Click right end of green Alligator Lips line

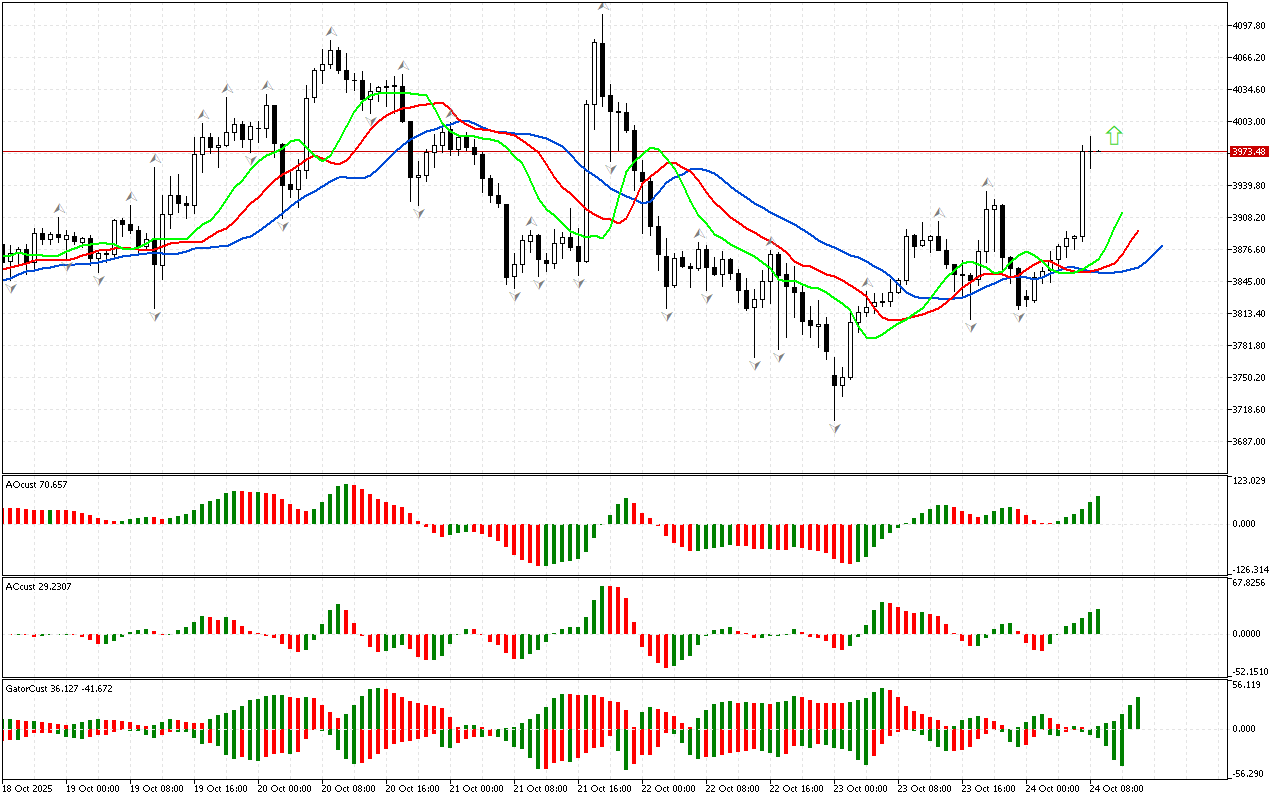point(1122,213)
